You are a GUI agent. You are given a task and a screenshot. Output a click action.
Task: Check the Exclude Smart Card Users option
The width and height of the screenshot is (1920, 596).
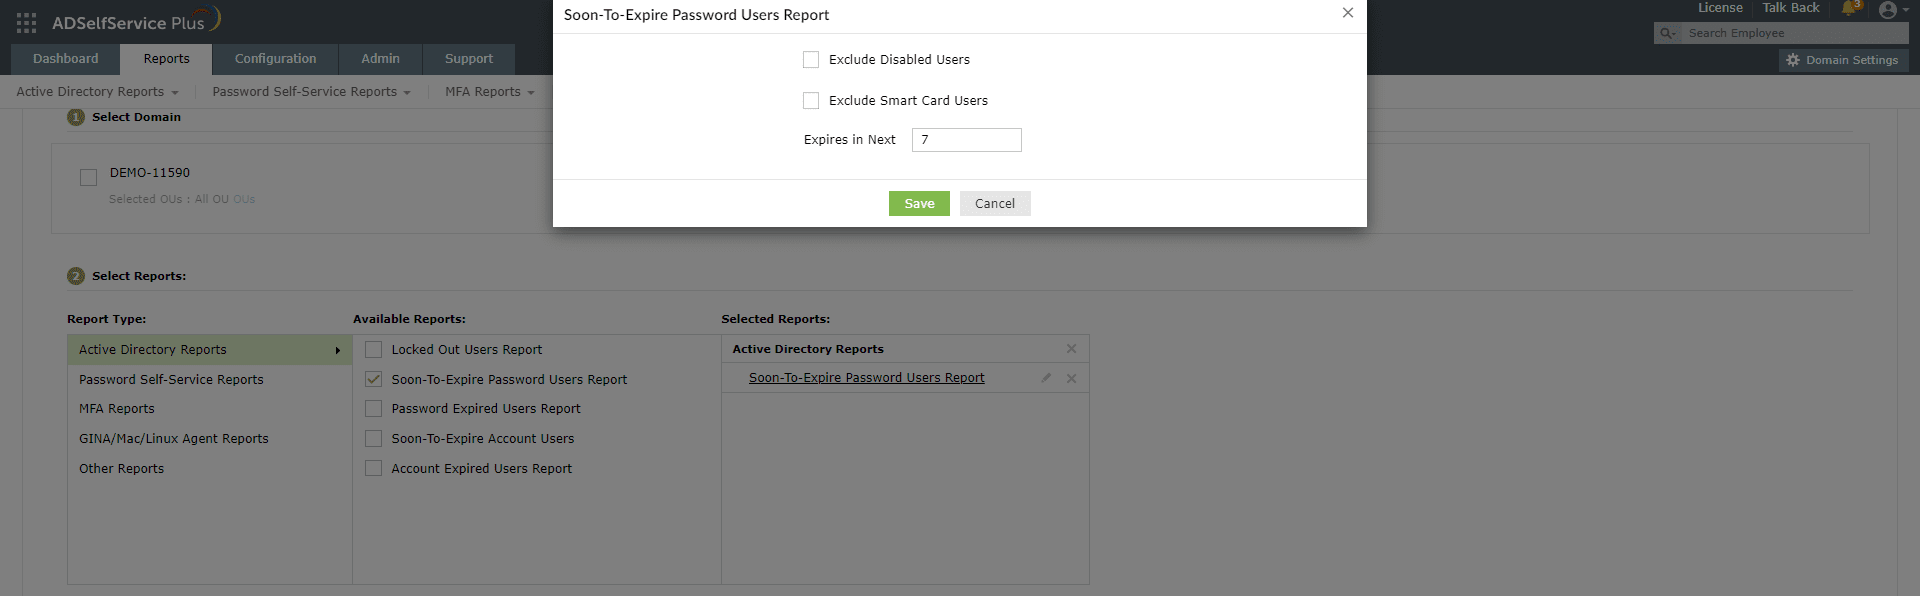coord(811,101)
